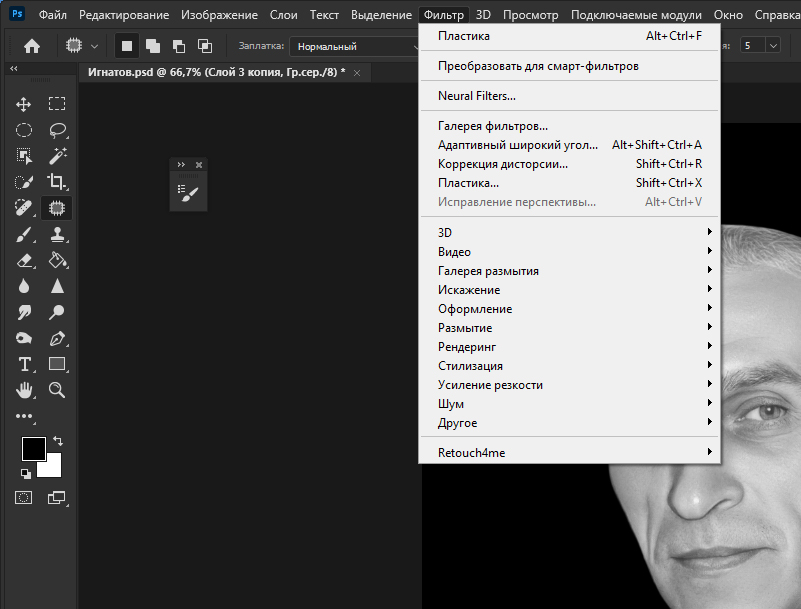Reset default foreground and background colors
This screenshot has width=801, height=609.
click(x=26, y=474)
